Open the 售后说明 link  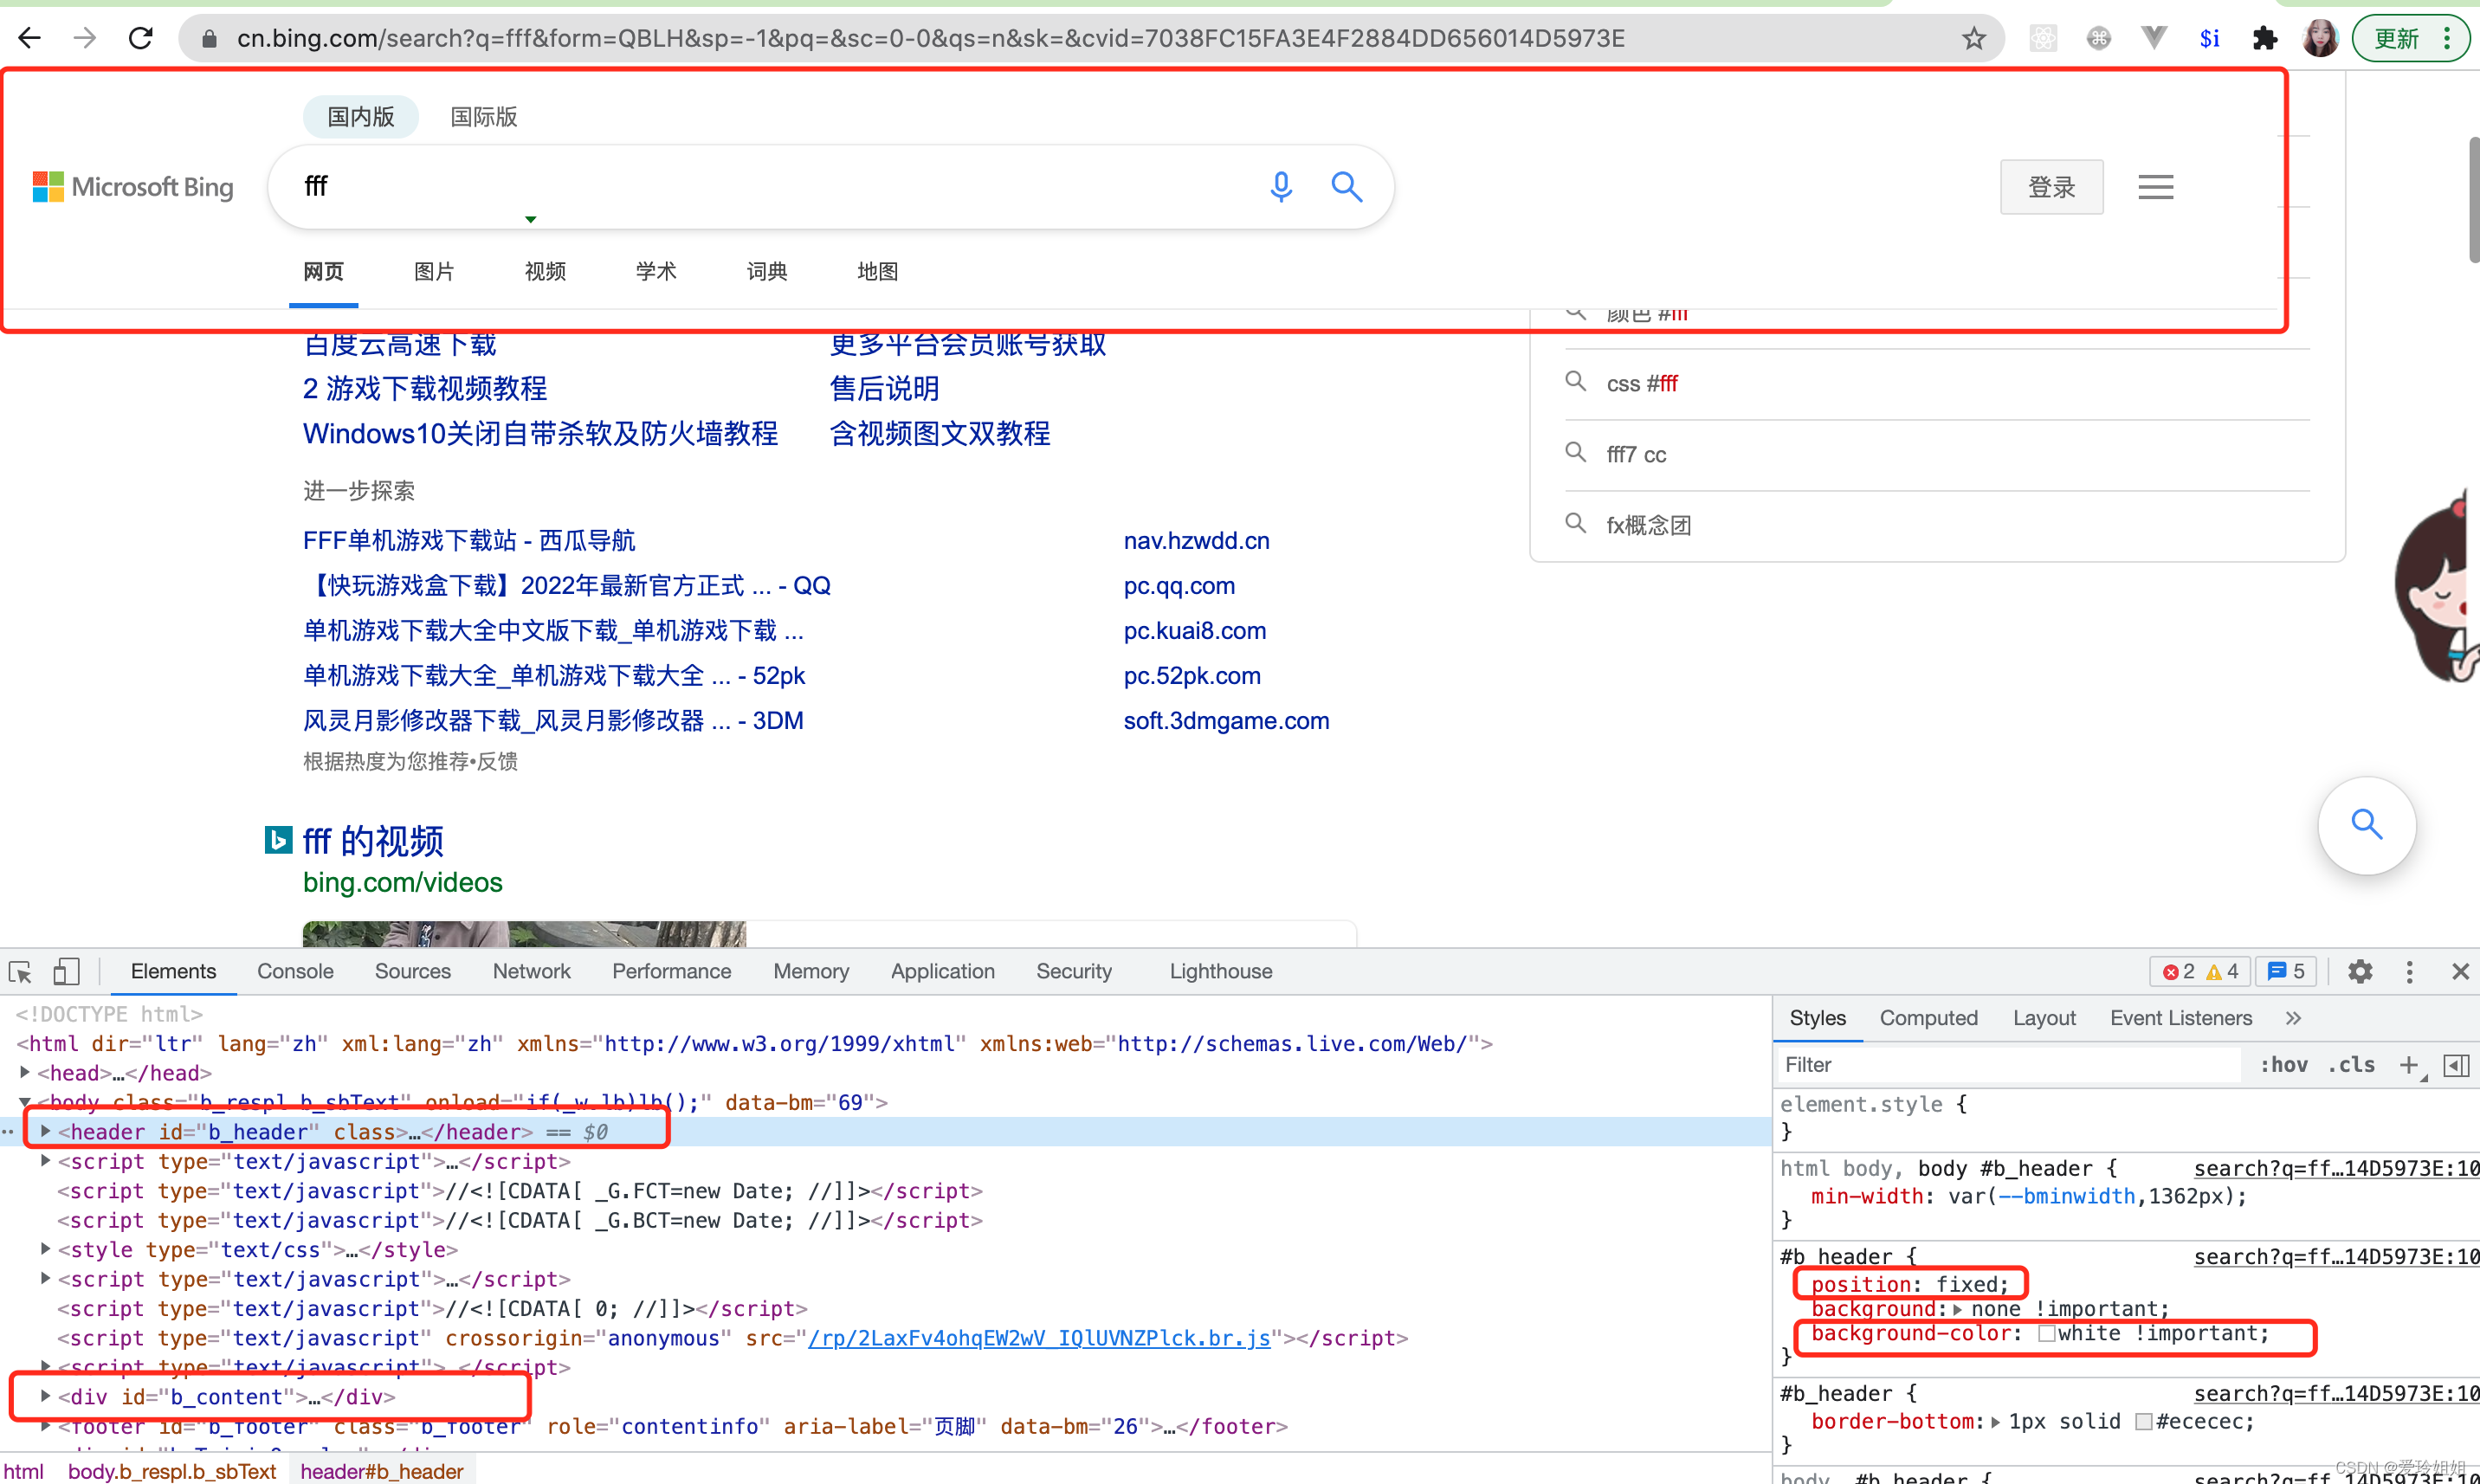coord(884,388)
